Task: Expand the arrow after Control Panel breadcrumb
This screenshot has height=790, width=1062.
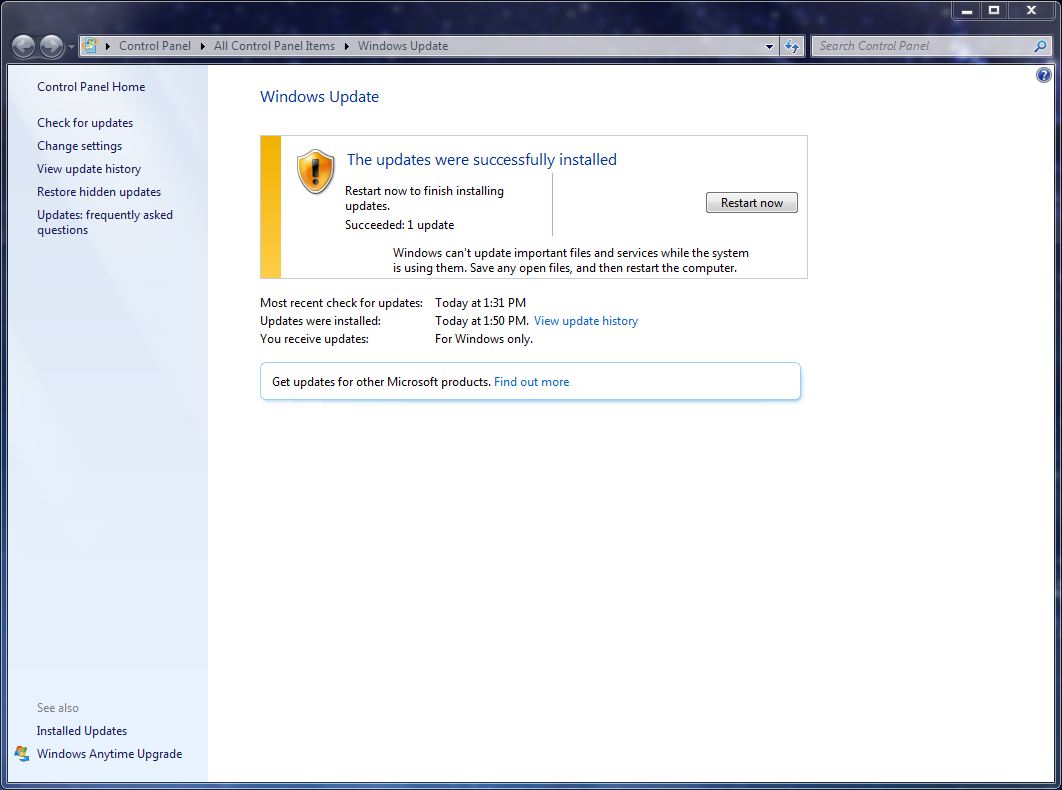Action: (x=203, y=46)
